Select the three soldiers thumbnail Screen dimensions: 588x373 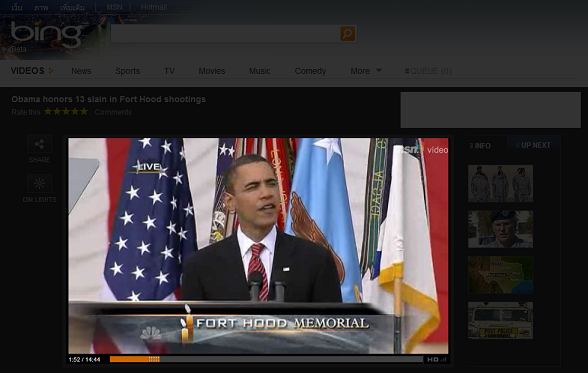point(500,183)
